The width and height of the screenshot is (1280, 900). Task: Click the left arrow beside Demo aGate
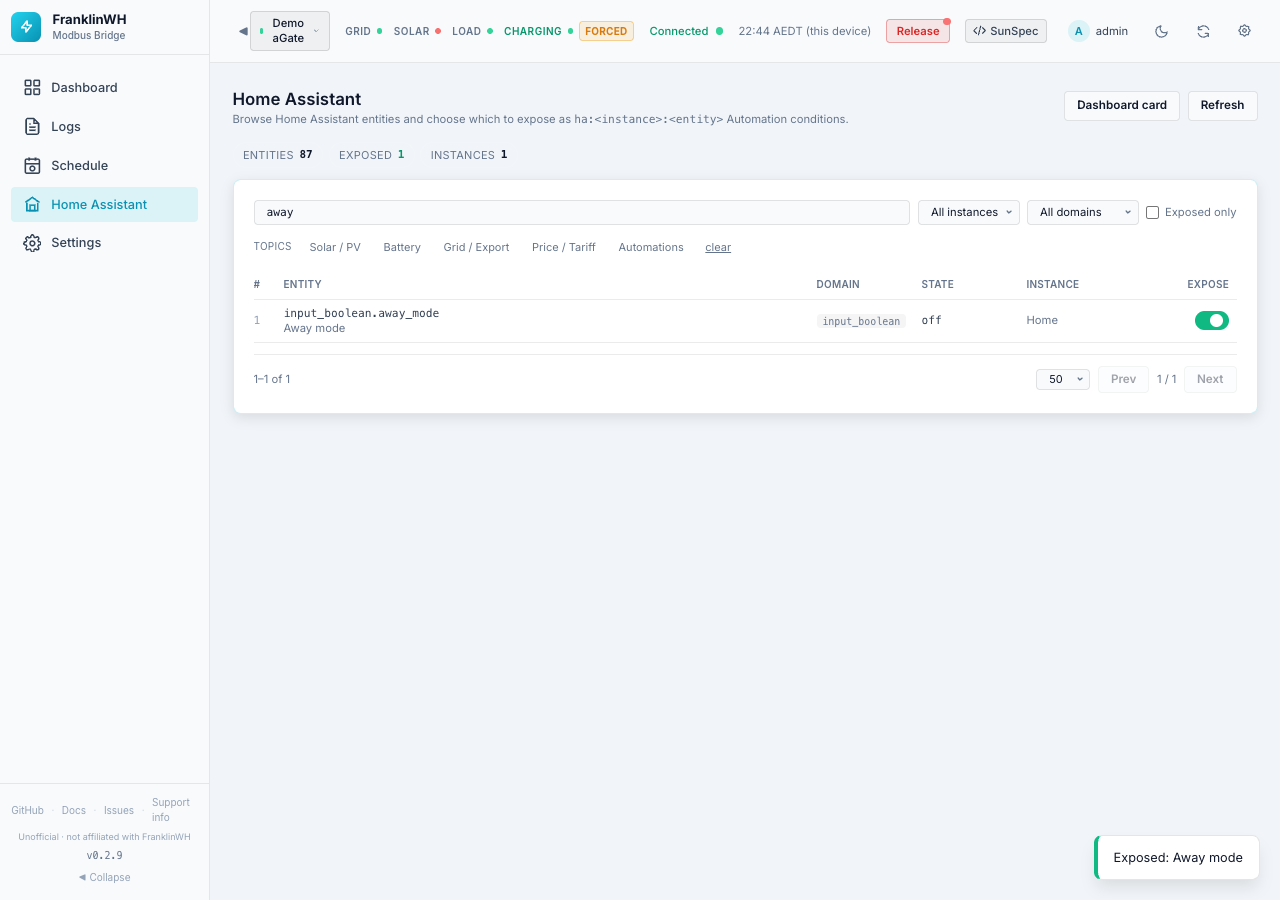click(x=243, y=31)
